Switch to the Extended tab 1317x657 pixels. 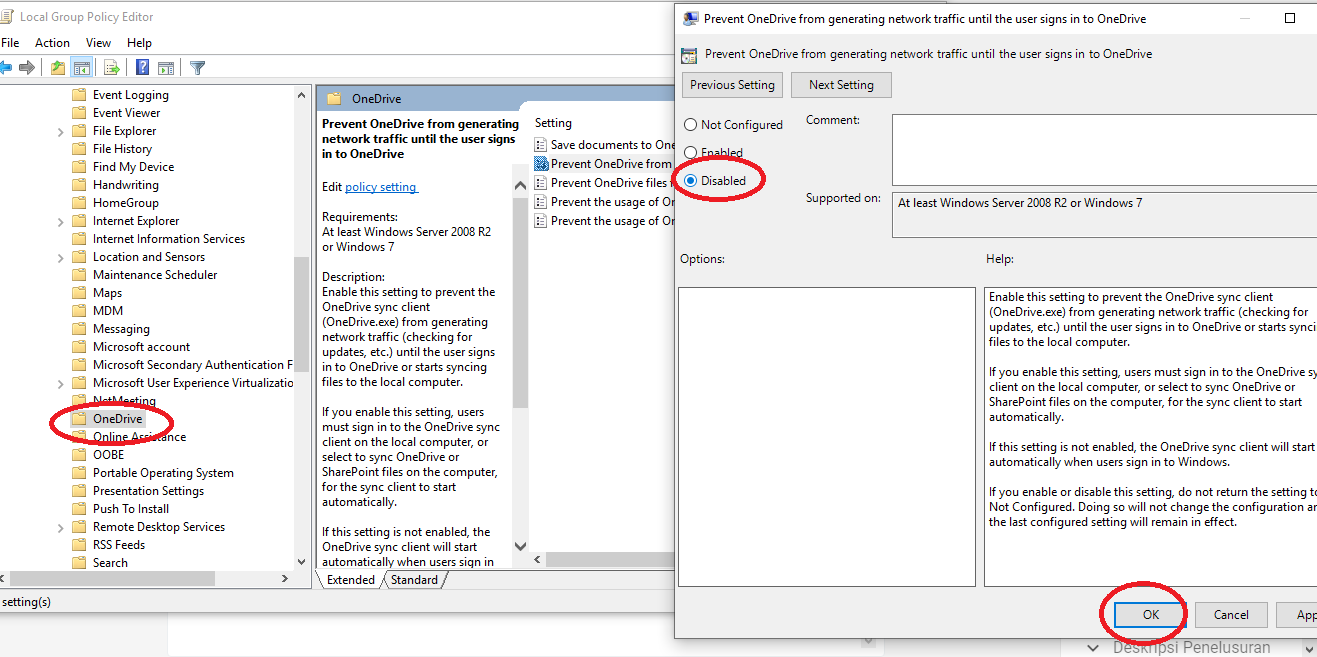[x=350, y=580]
